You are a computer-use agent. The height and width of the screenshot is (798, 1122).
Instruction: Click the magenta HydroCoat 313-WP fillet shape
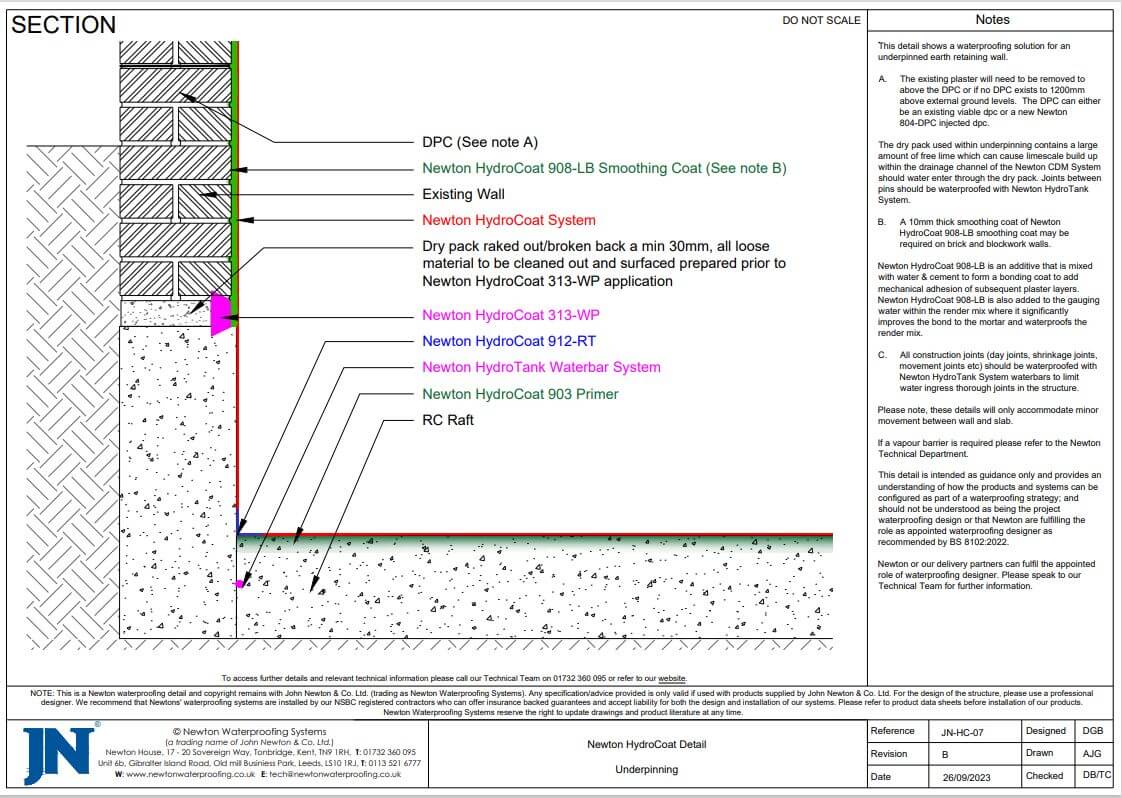[220, 314]
